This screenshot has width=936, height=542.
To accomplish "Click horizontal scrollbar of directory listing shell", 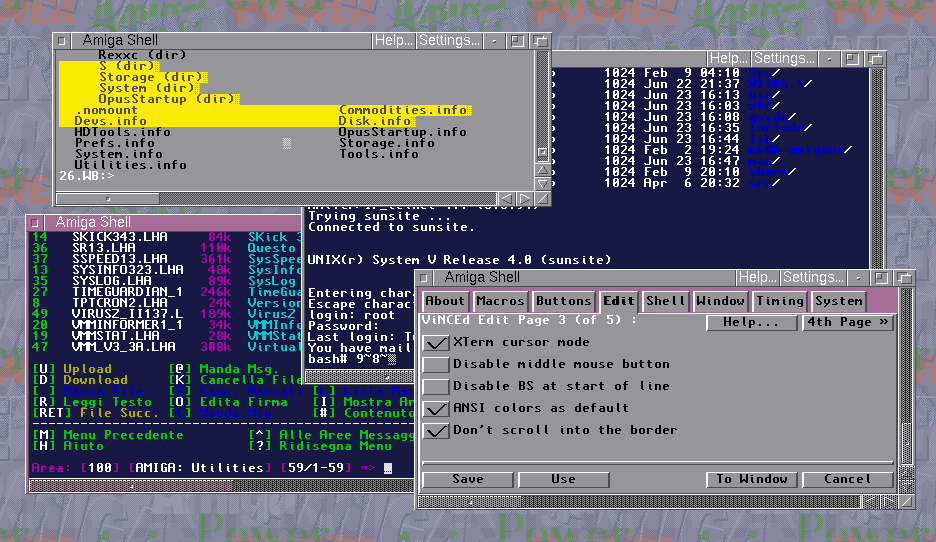I will (x=276, y=199).
